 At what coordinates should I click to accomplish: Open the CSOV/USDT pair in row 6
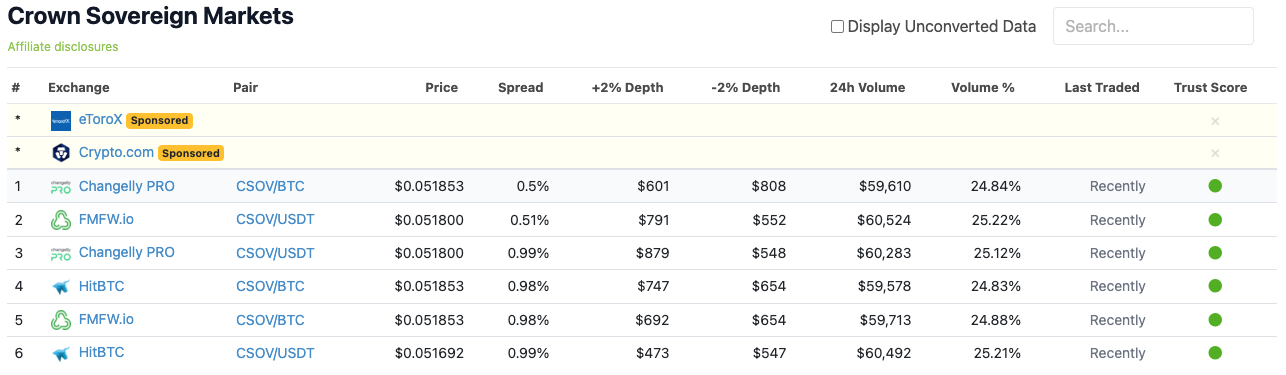(275, 353)
